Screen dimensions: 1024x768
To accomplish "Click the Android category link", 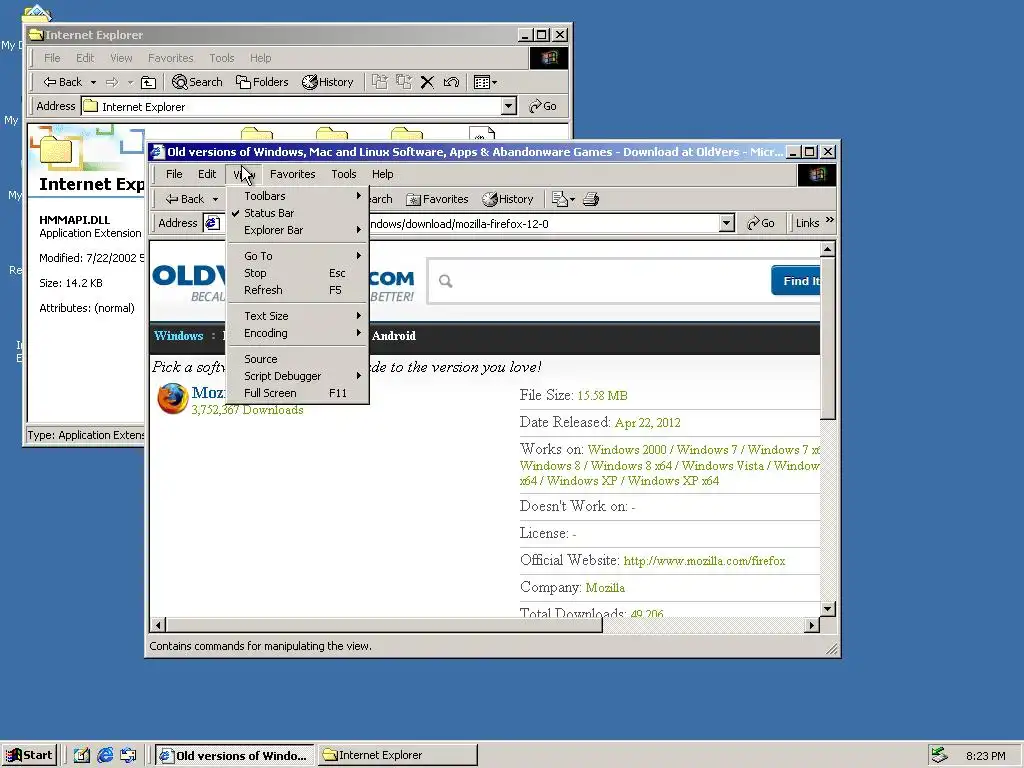I will pos(394,336).
